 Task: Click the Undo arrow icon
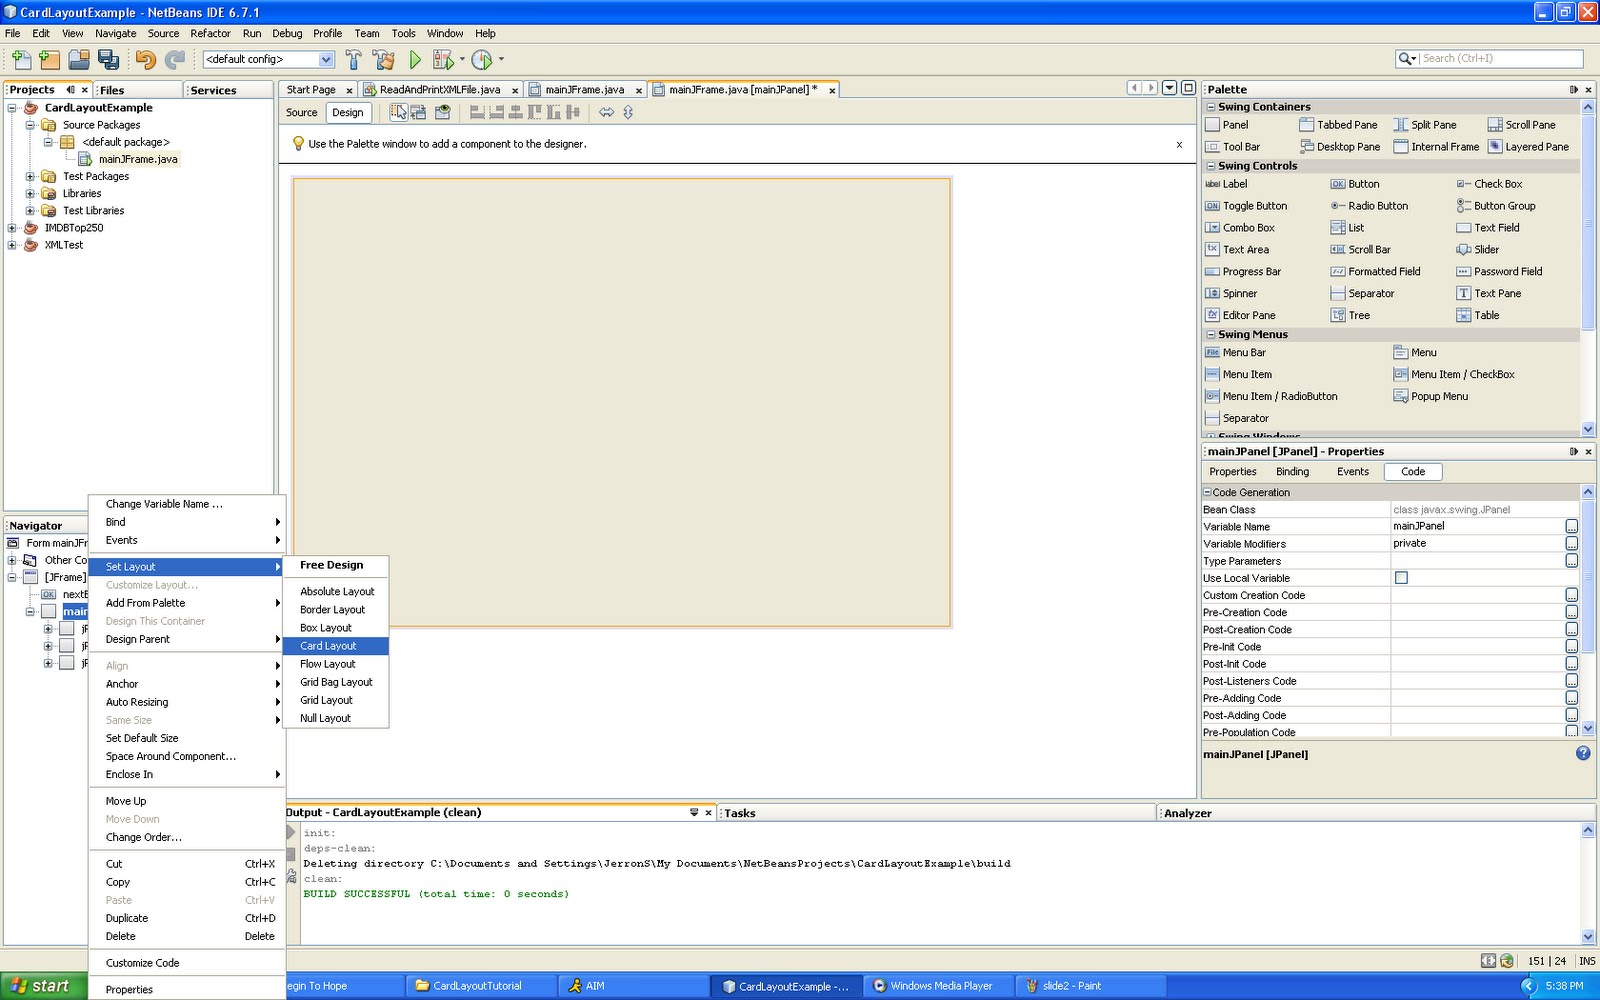coord(145,59)
